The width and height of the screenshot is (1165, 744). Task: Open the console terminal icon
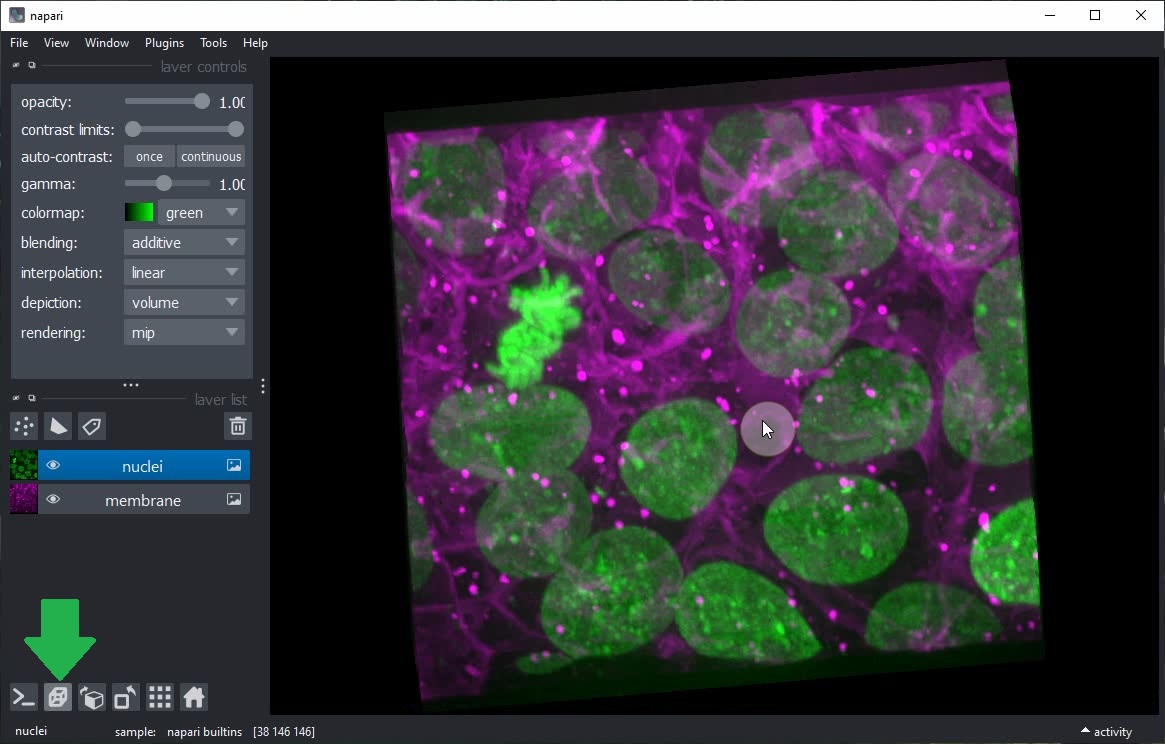(24, 697)
